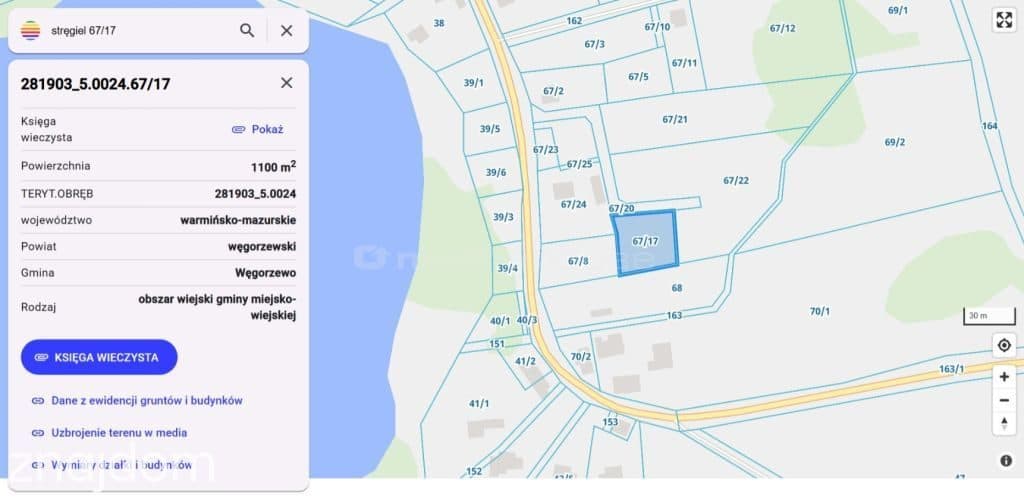Select parcel 70/2 on the map
Image resolution: width=1024 pixels, height=503 pixels.
coord(581,356)
